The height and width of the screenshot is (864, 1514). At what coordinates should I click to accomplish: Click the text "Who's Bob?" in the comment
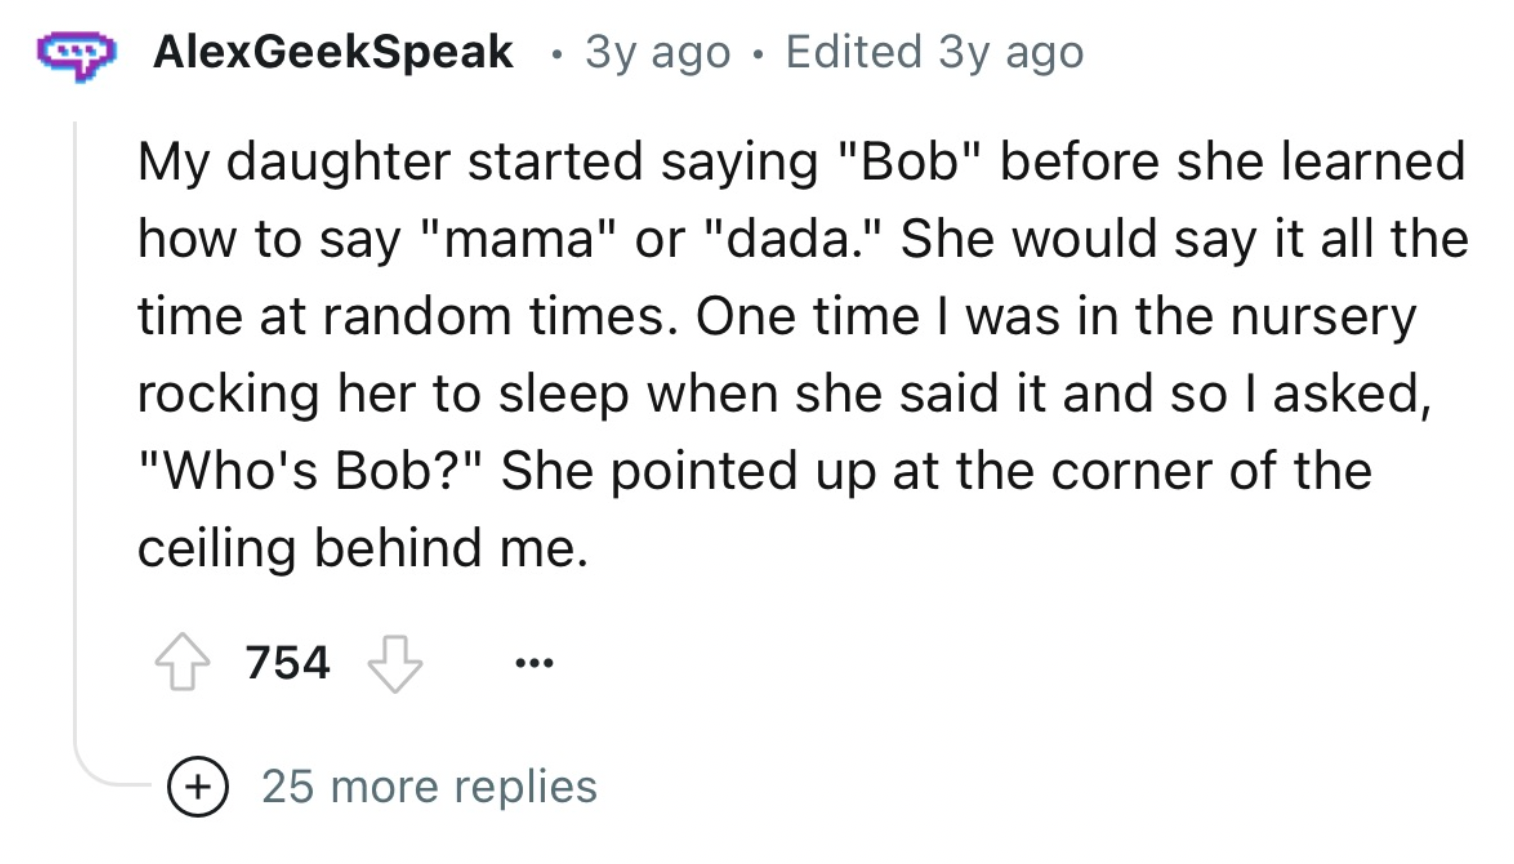coord(311,471)
